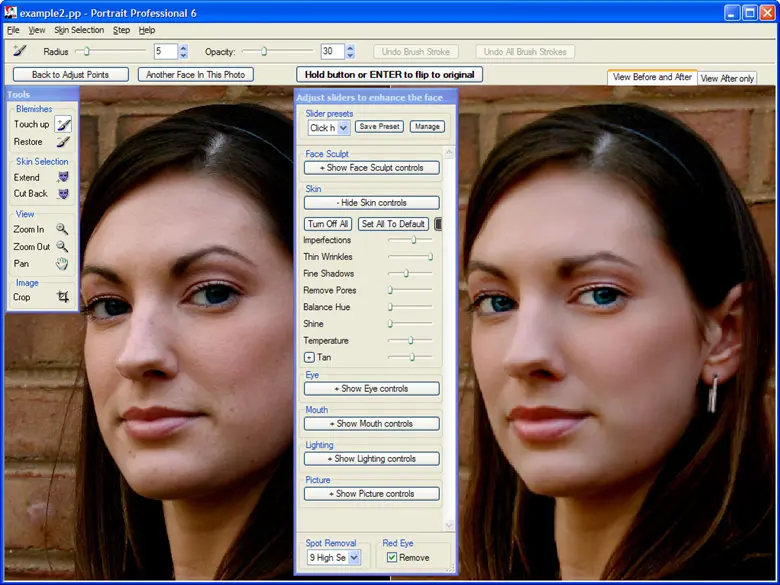Expand the Tan sub-controls
The width and height of the screenshot is (780, 585).
click(x=309, y=357)
